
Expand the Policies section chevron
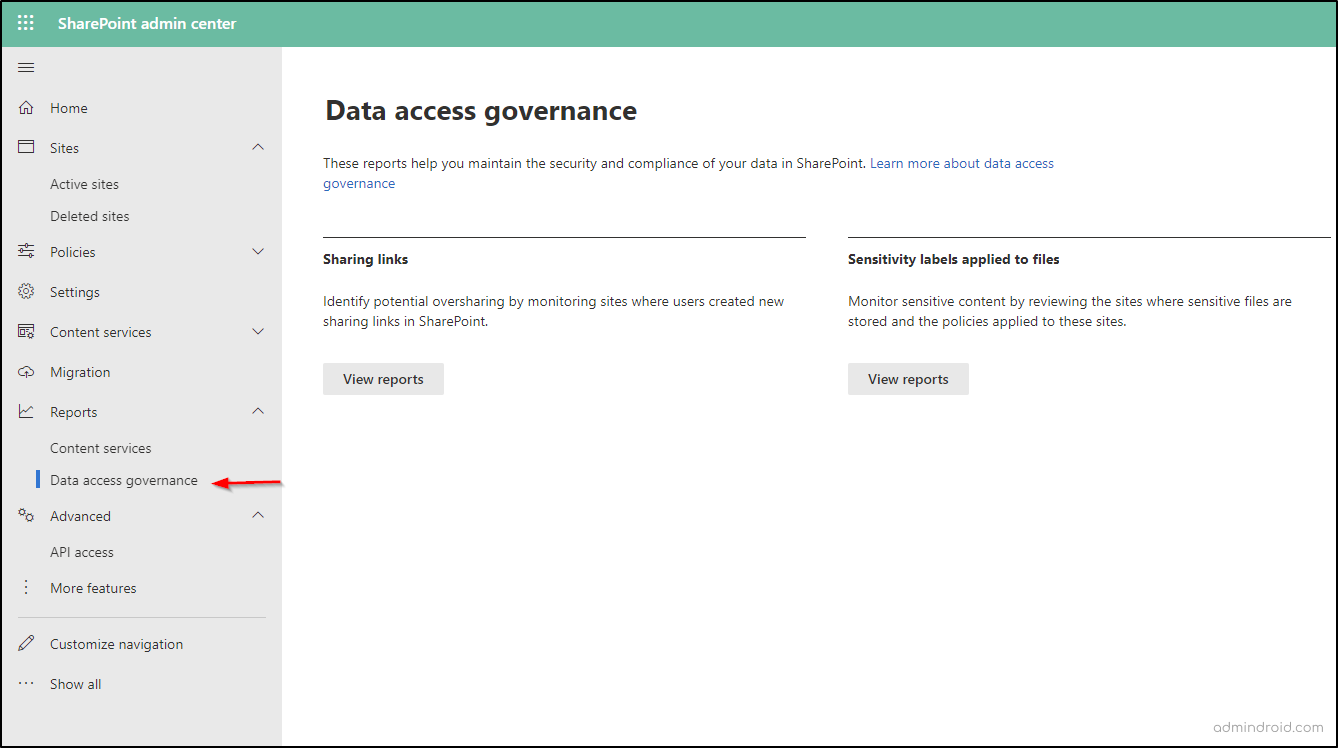[x=258, y=252]
